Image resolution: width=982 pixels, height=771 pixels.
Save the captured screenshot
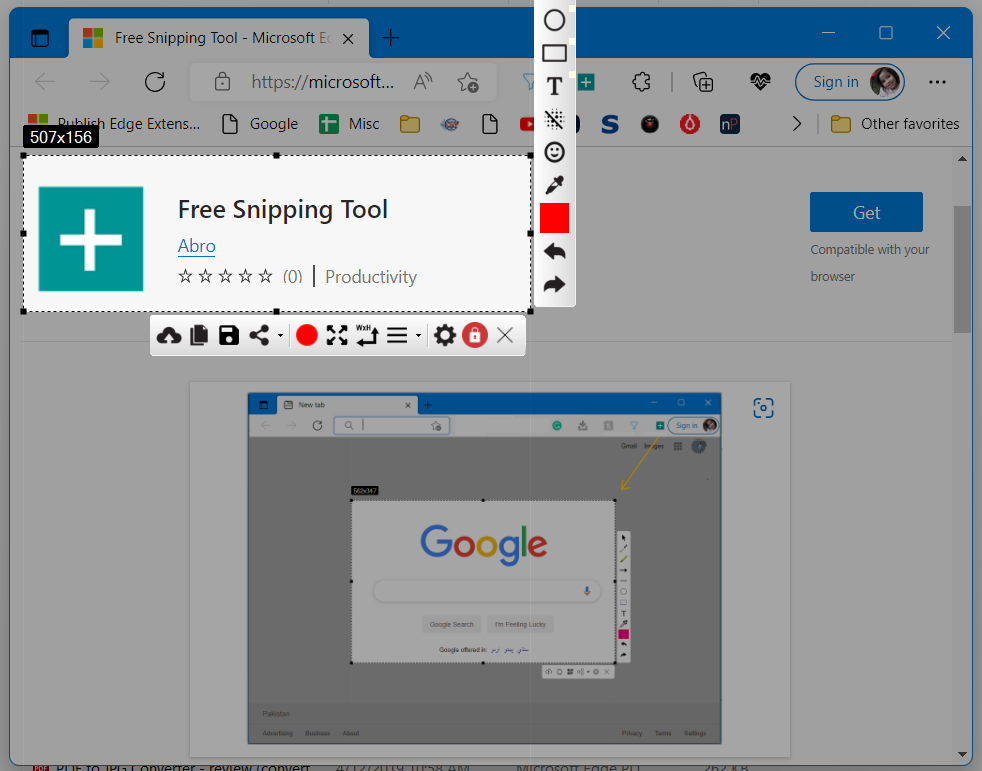(228, 335)
